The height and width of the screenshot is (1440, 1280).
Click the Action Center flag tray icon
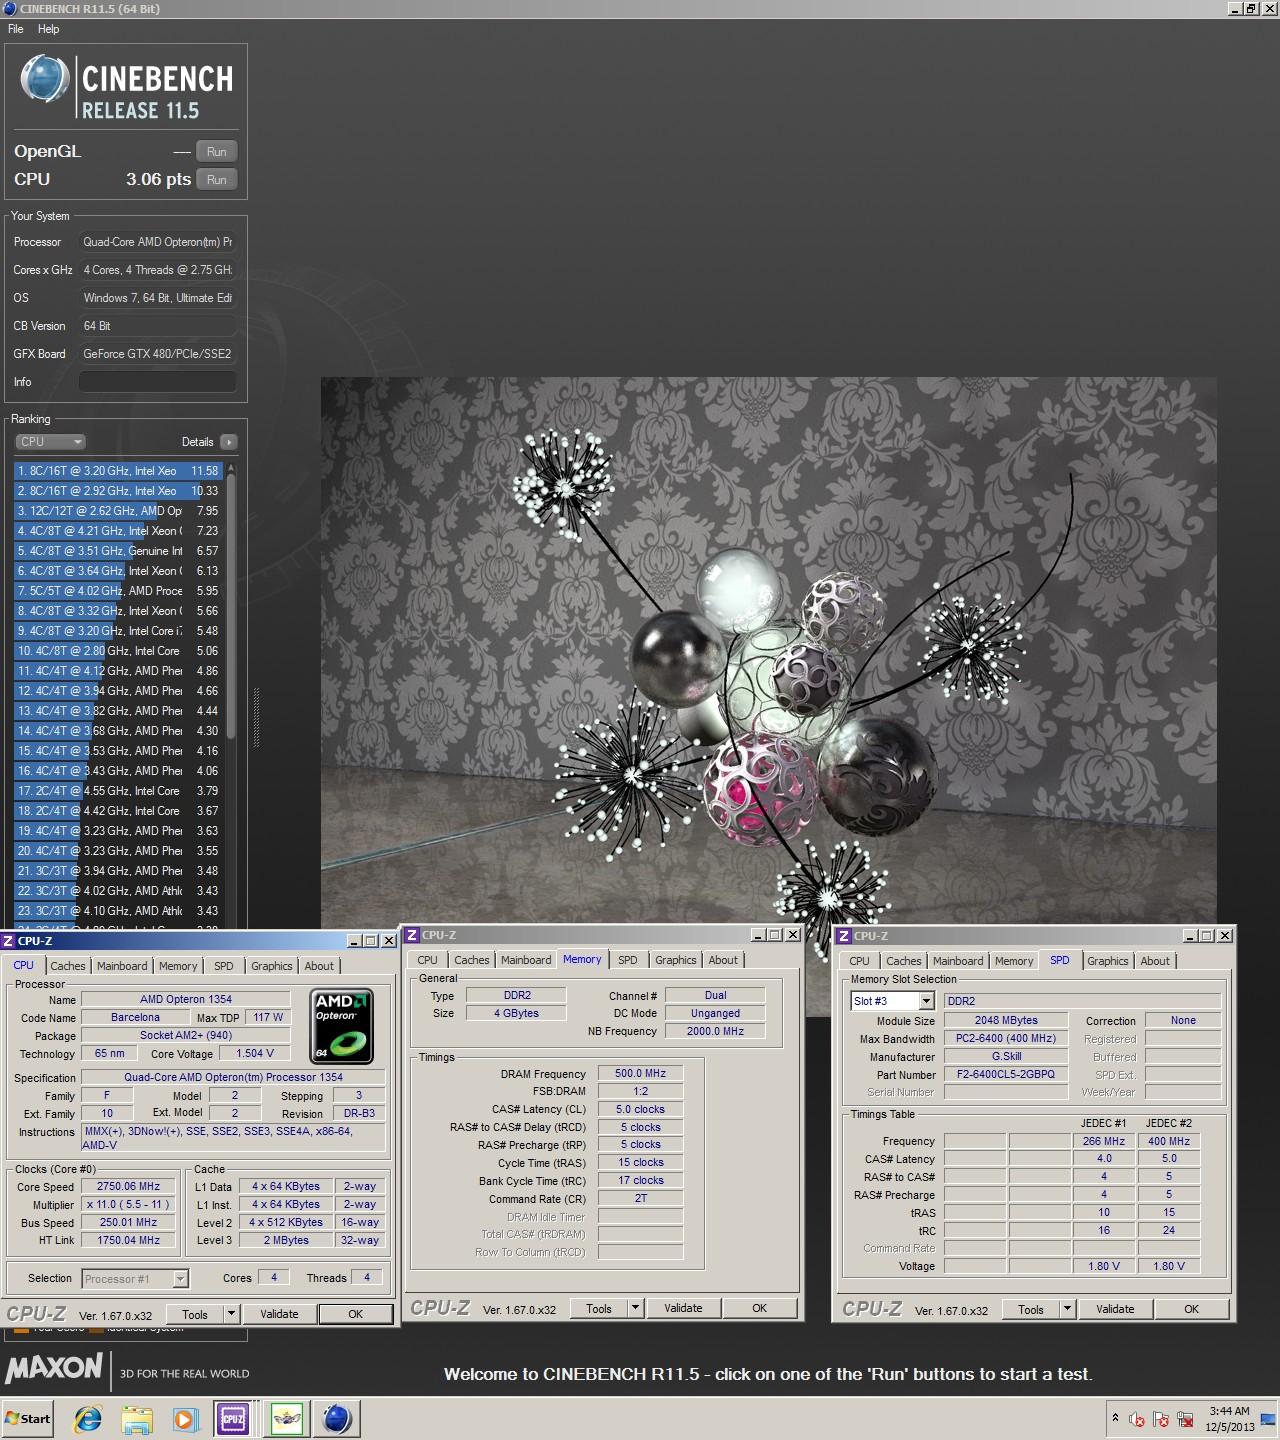click(x=1161, y=1419)
